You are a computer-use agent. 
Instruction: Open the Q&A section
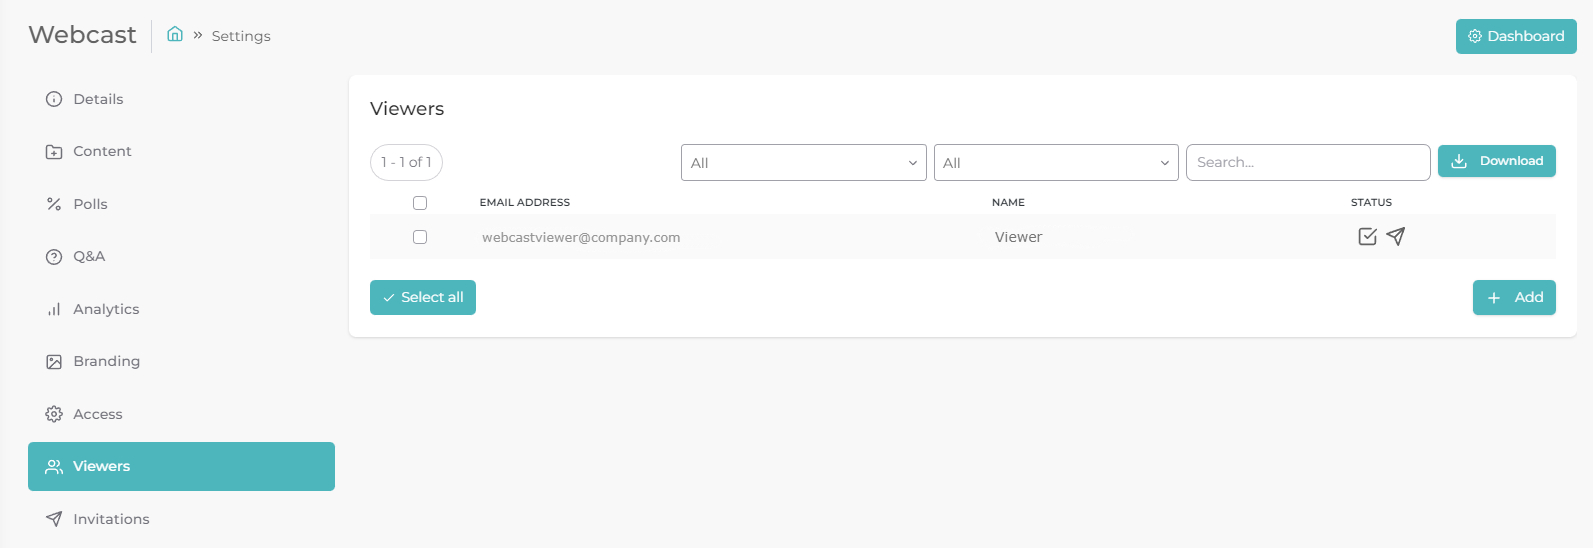(181, 256)
